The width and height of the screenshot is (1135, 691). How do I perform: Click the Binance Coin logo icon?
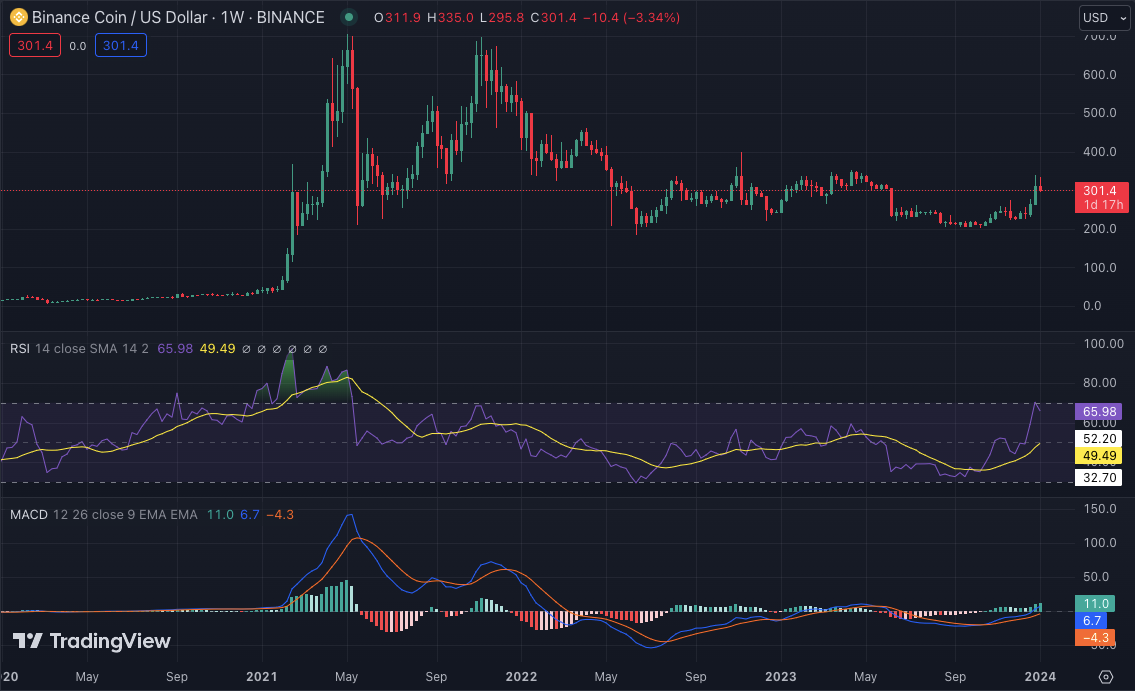point(18,17)
